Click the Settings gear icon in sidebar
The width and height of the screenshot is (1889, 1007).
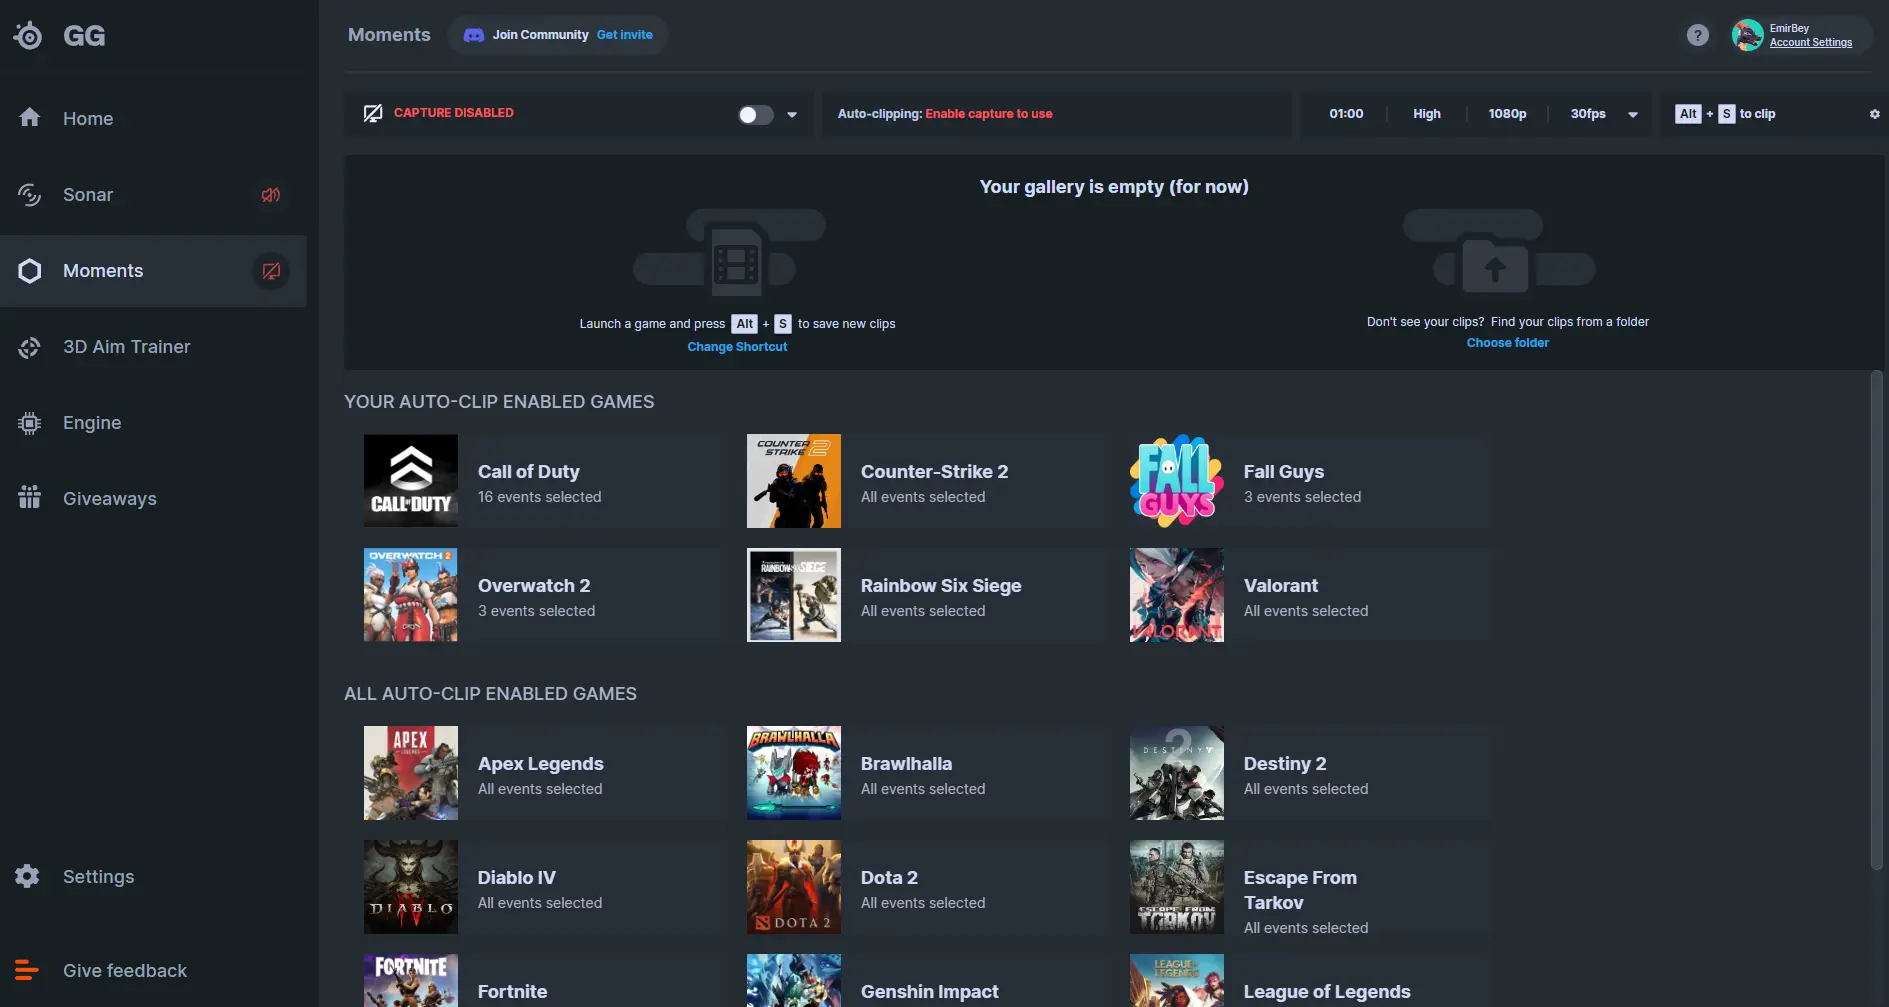coord(28,876)
